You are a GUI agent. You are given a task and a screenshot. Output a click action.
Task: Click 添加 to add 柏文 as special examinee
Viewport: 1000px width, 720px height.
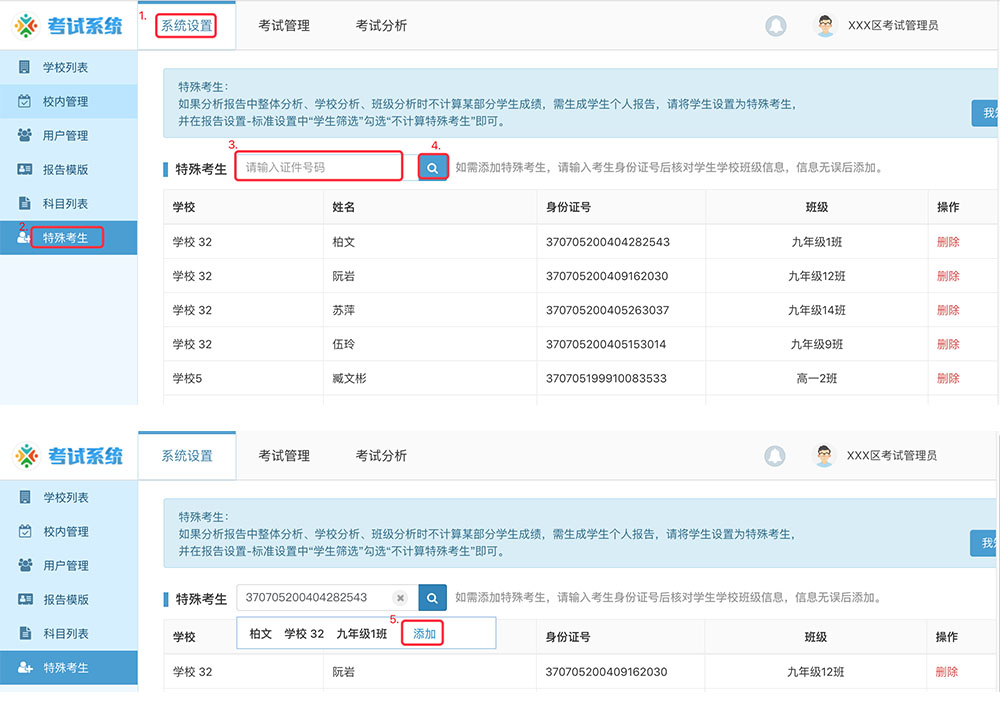click(x=423, y=633)
